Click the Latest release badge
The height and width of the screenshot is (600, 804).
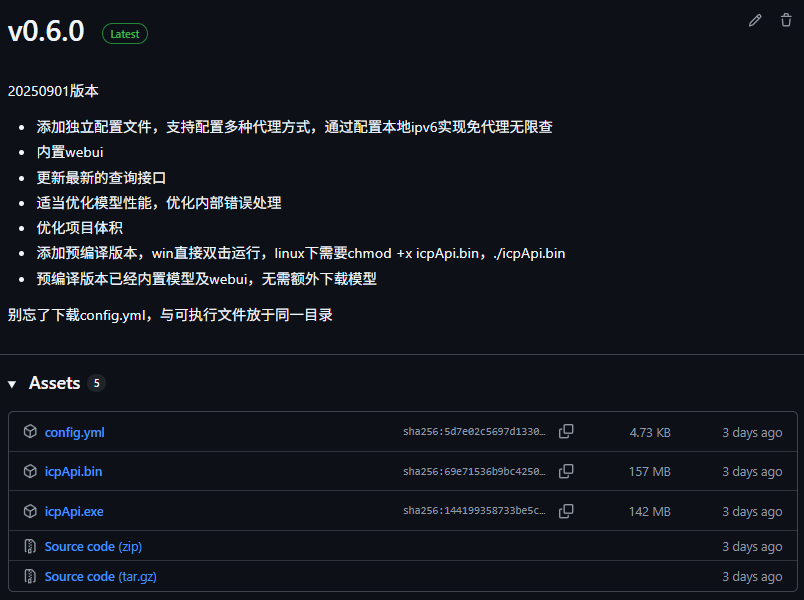pos(124,33)
